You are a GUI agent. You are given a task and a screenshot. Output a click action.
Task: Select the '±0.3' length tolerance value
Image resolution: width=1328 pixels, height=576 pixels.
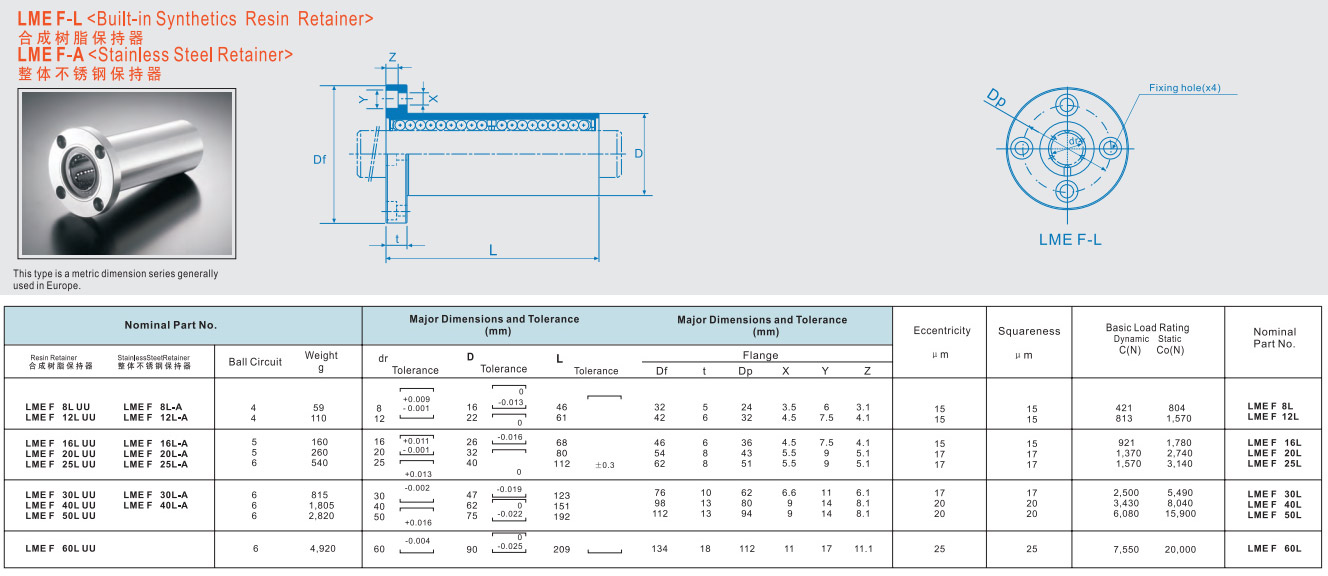[605, 465]
